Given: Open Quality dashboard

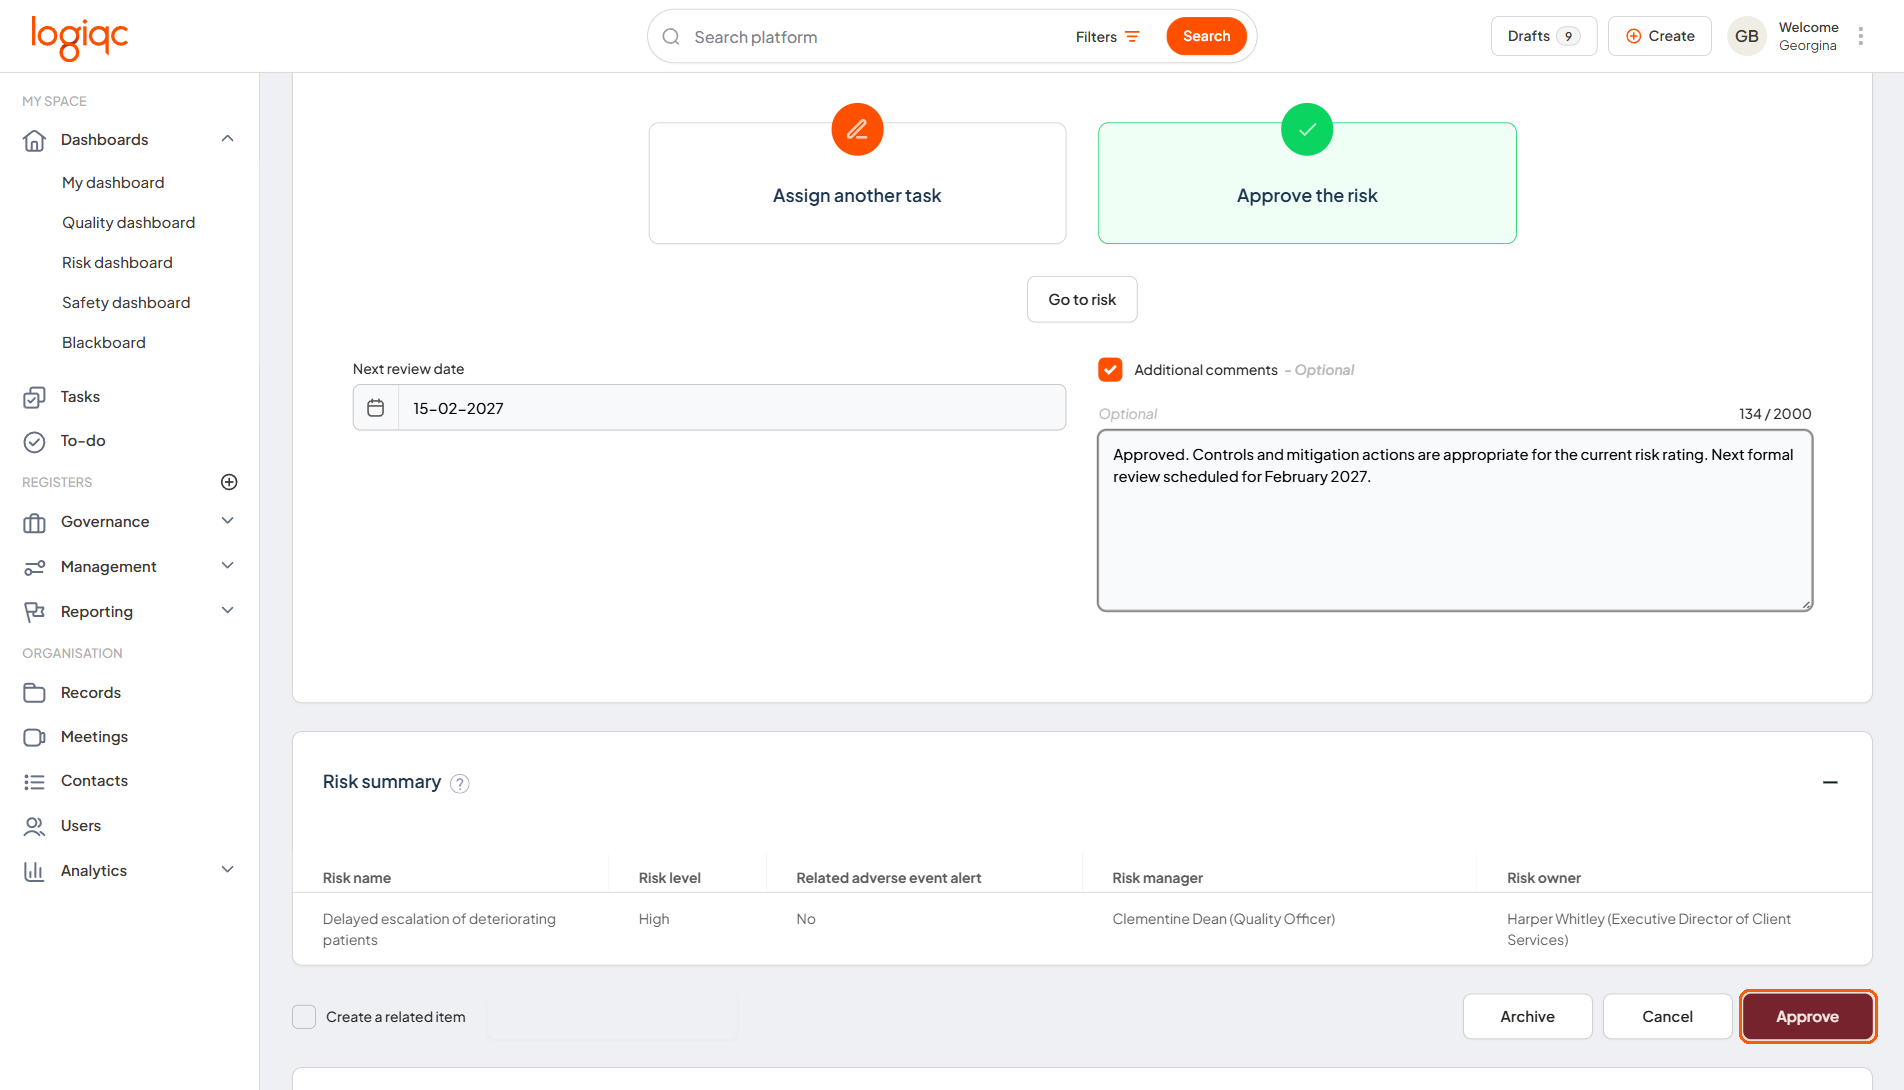Looking at the screenshot, I should tap(128, 223).
